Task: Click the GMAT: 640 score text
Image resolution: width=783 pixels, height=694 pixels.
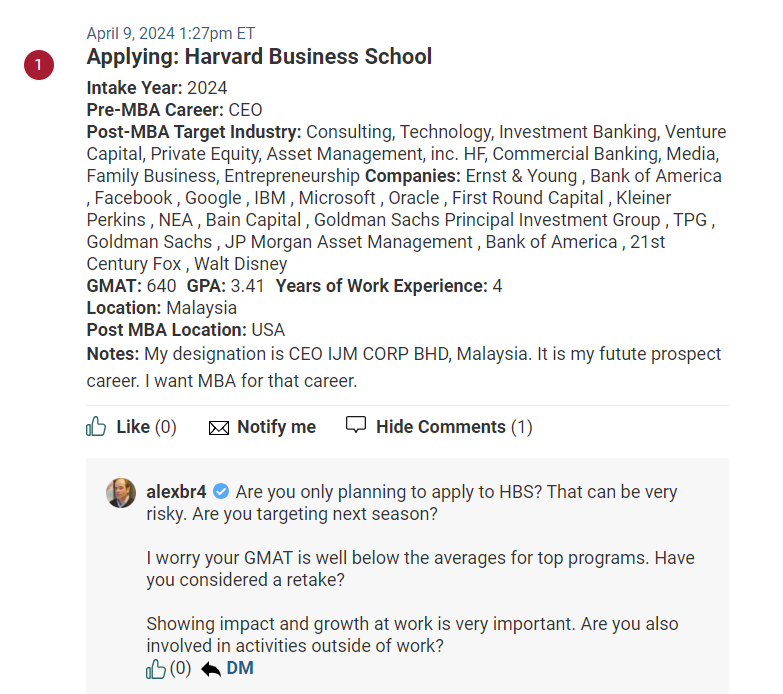Action: coord(131,286)
